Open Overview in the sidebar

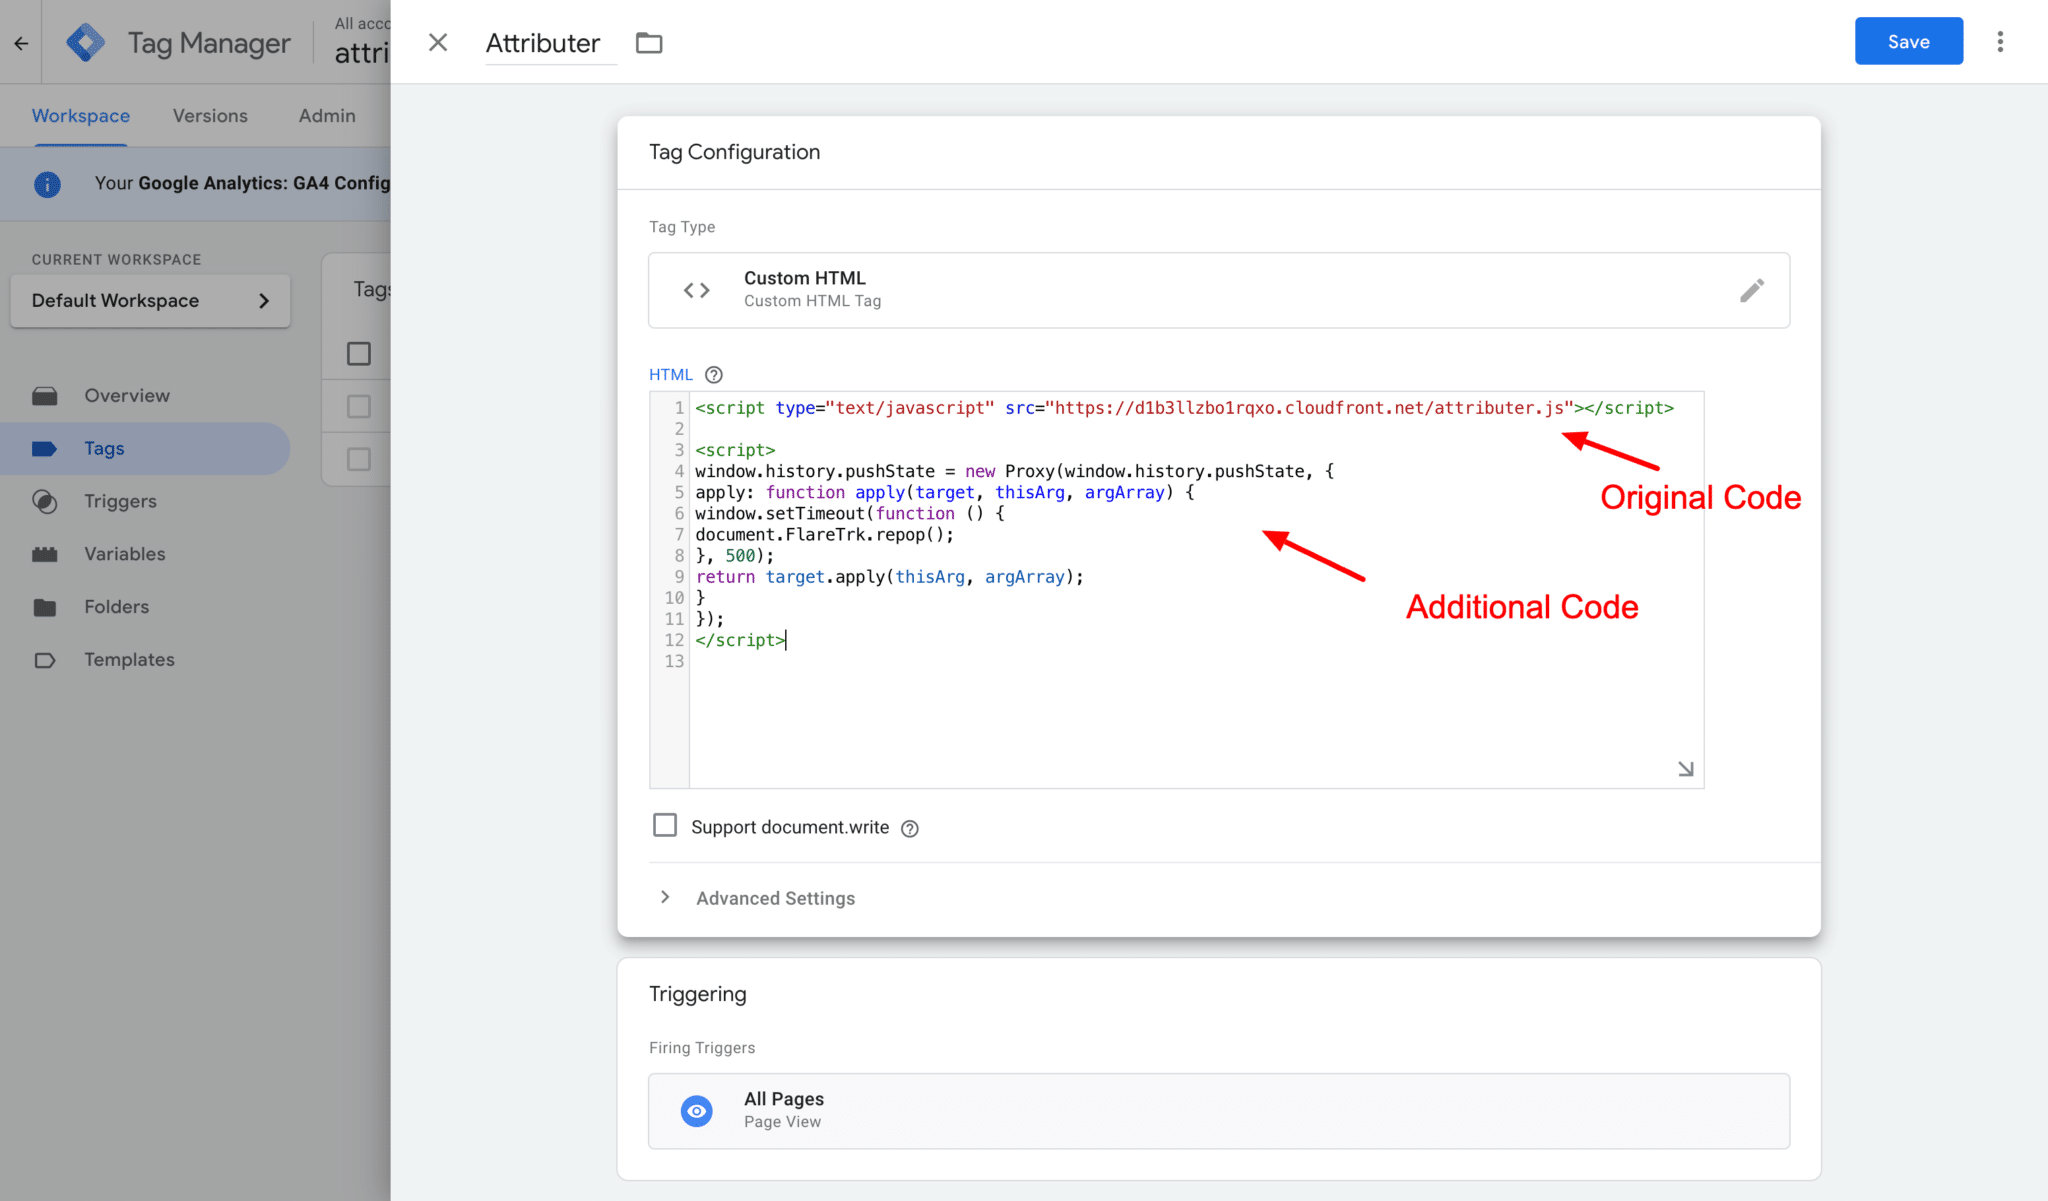(x=127, y=396)
